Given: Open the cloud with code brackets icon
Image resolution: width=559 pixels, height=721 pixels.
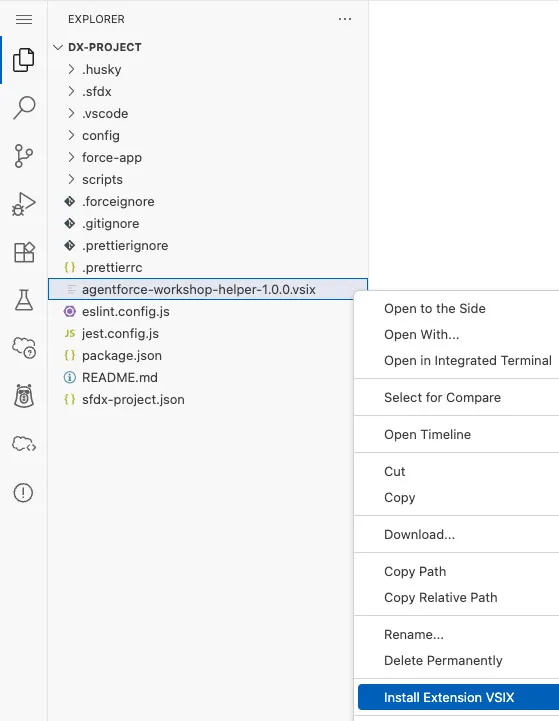Looking at the screenshot, I should click(x=24, y=444).
